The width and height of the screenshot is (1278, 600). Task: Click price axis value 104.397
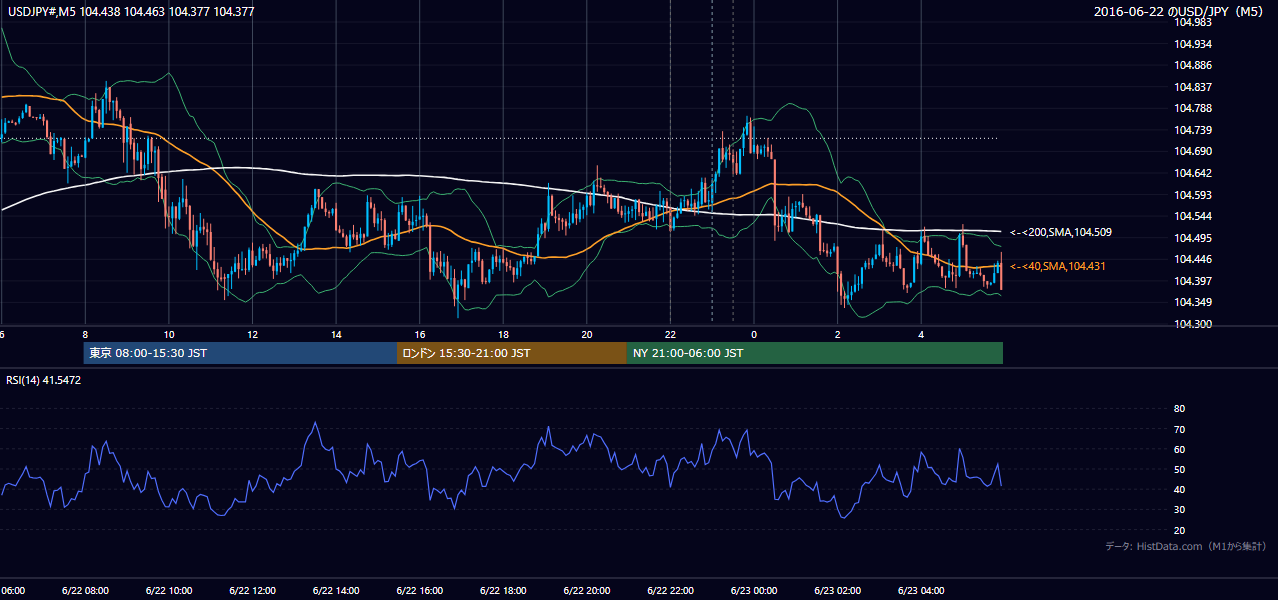[1193, 281]
